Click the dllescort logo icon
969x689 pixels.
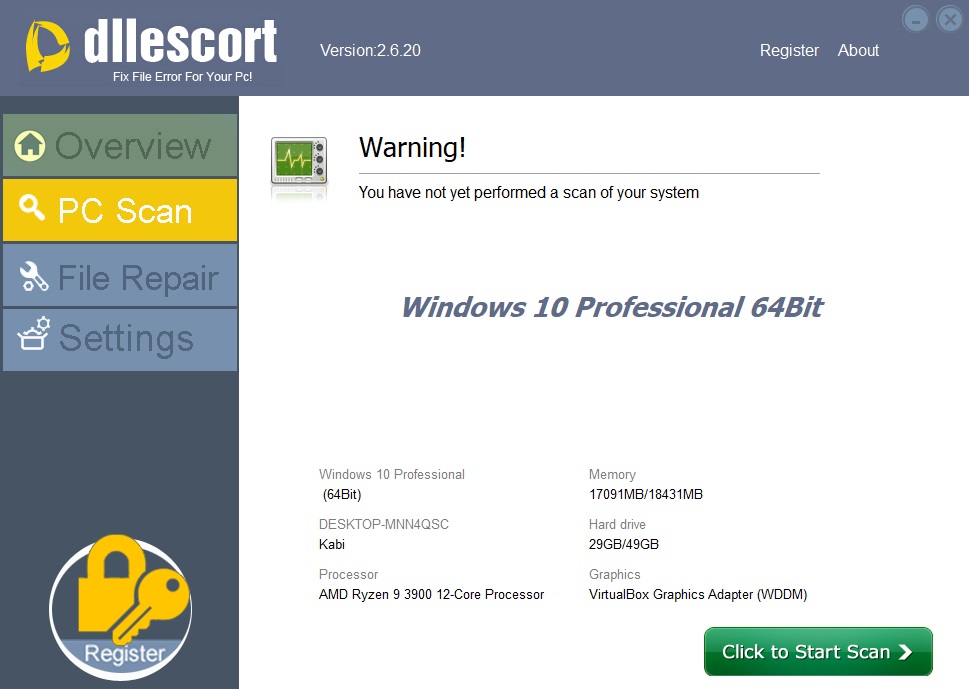click(x=47, y=46)
